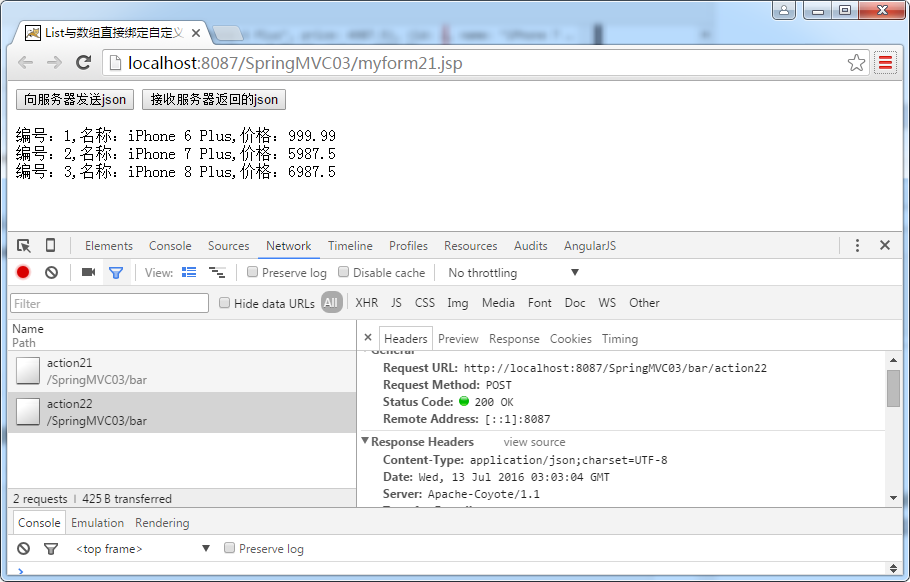Open the Profiles tab
The image size is (910, 582).
pos(408,245)
